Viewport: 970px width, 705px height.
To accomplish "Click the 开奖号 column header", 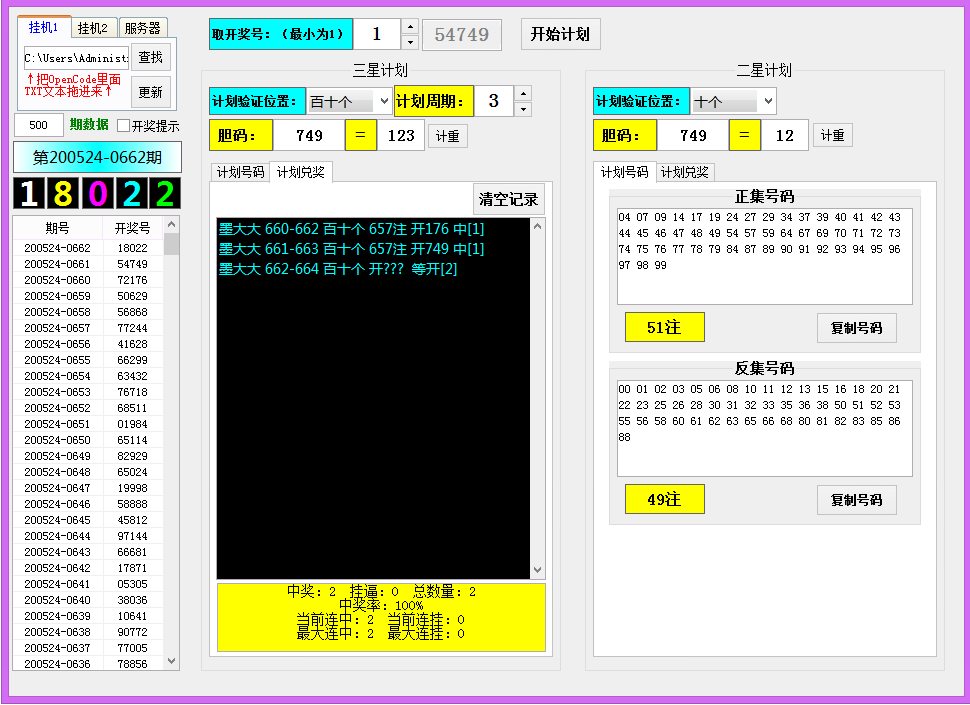I will click(132, 228).
